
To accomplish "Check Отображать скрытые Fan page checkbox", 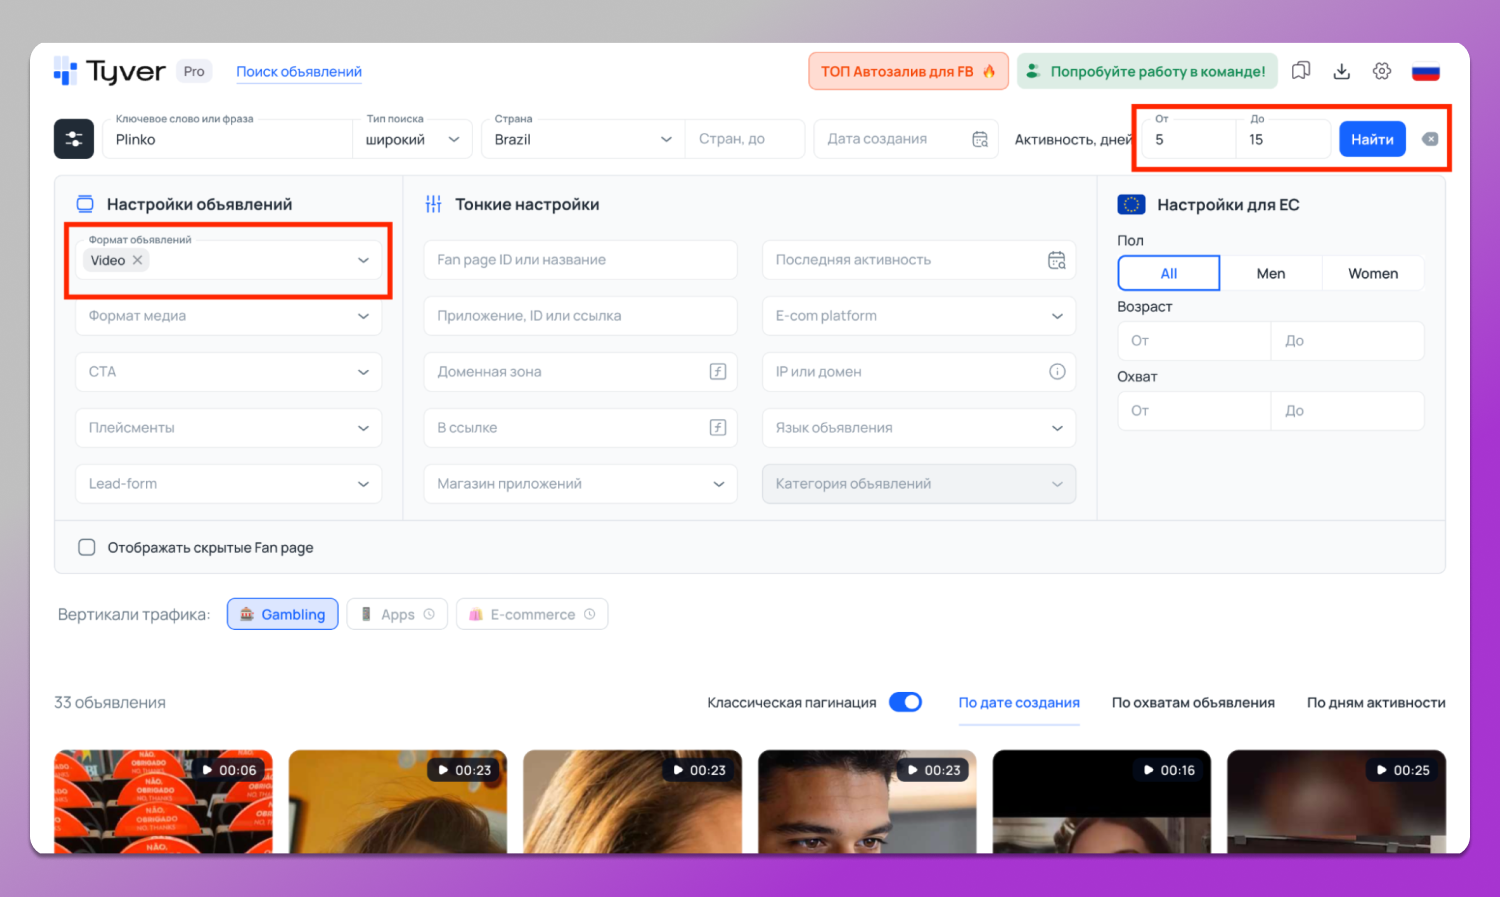I will (x=87, y=547).
